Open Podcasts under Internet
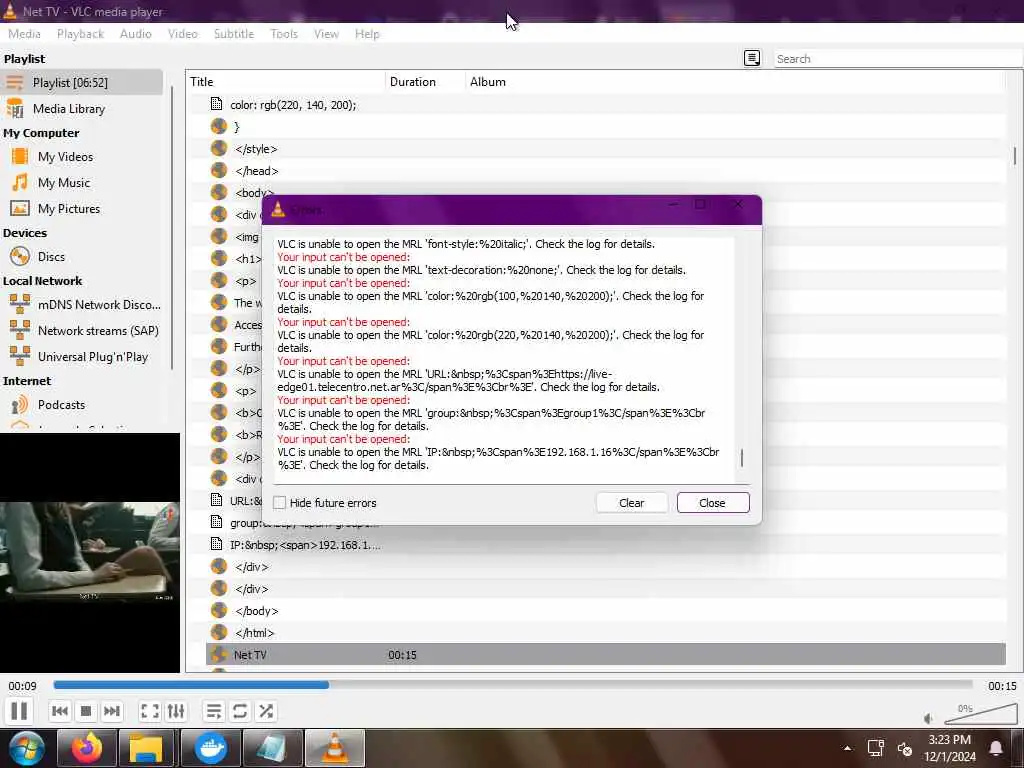This screenshot has width=1024, height=768. point(61,405)
